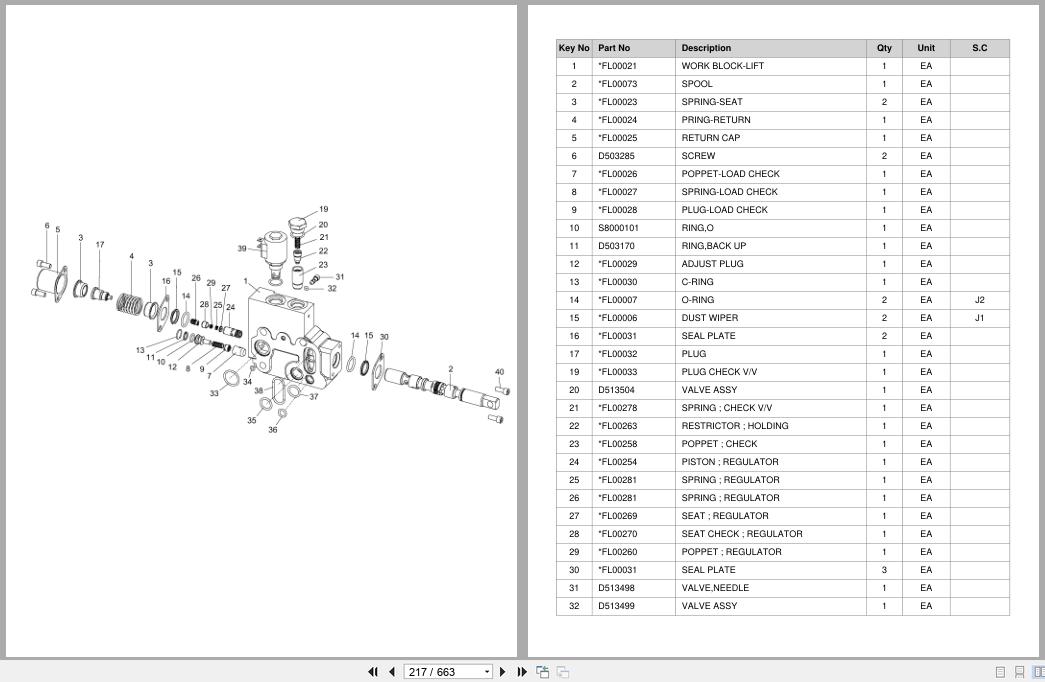Go to the first page
This screenshot has height=682, width=1045.
[373, 672]
